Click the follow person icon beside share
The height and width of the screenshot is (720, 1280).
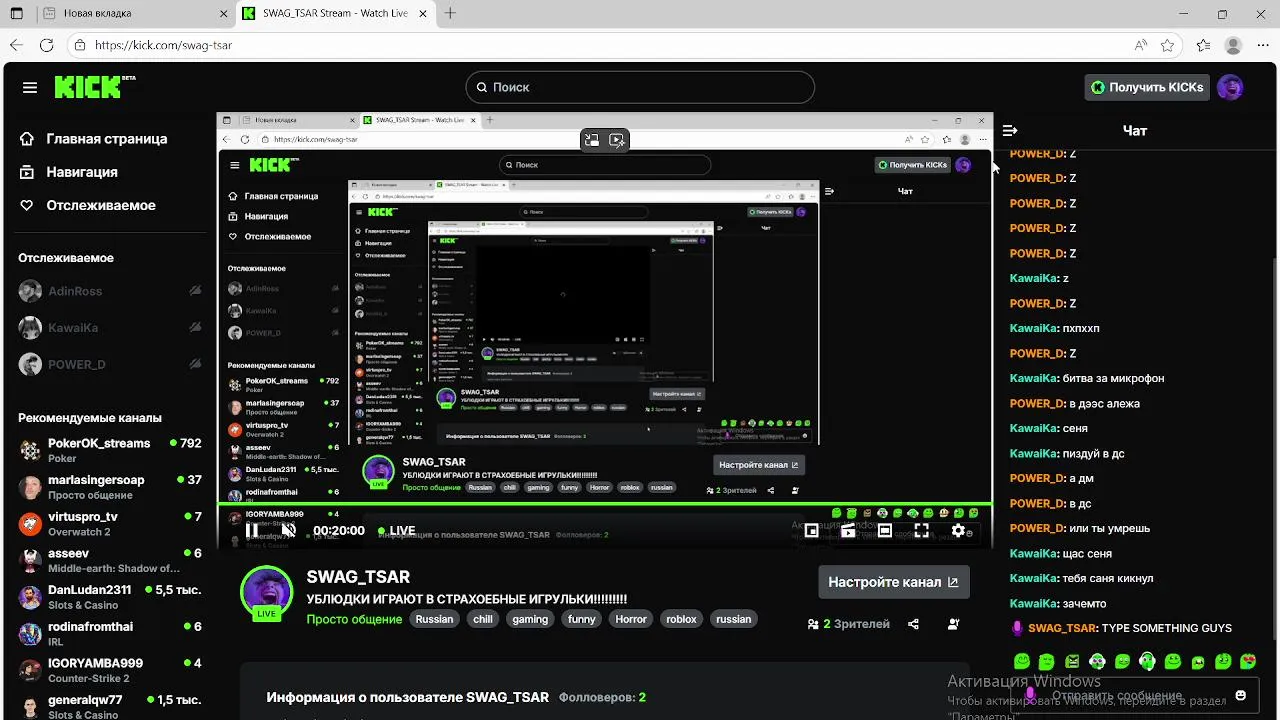(953, 624)
